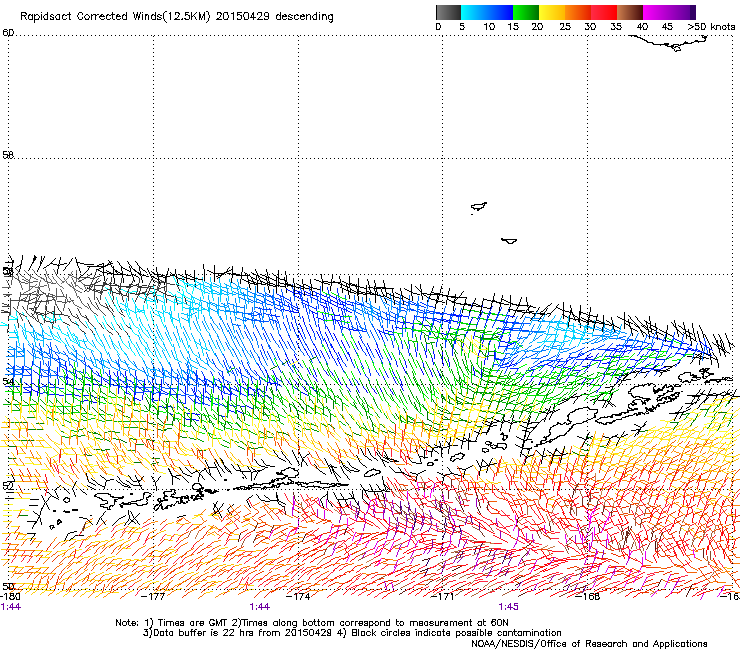Click the middle purple time stamp '1:44'

(260, 607)
